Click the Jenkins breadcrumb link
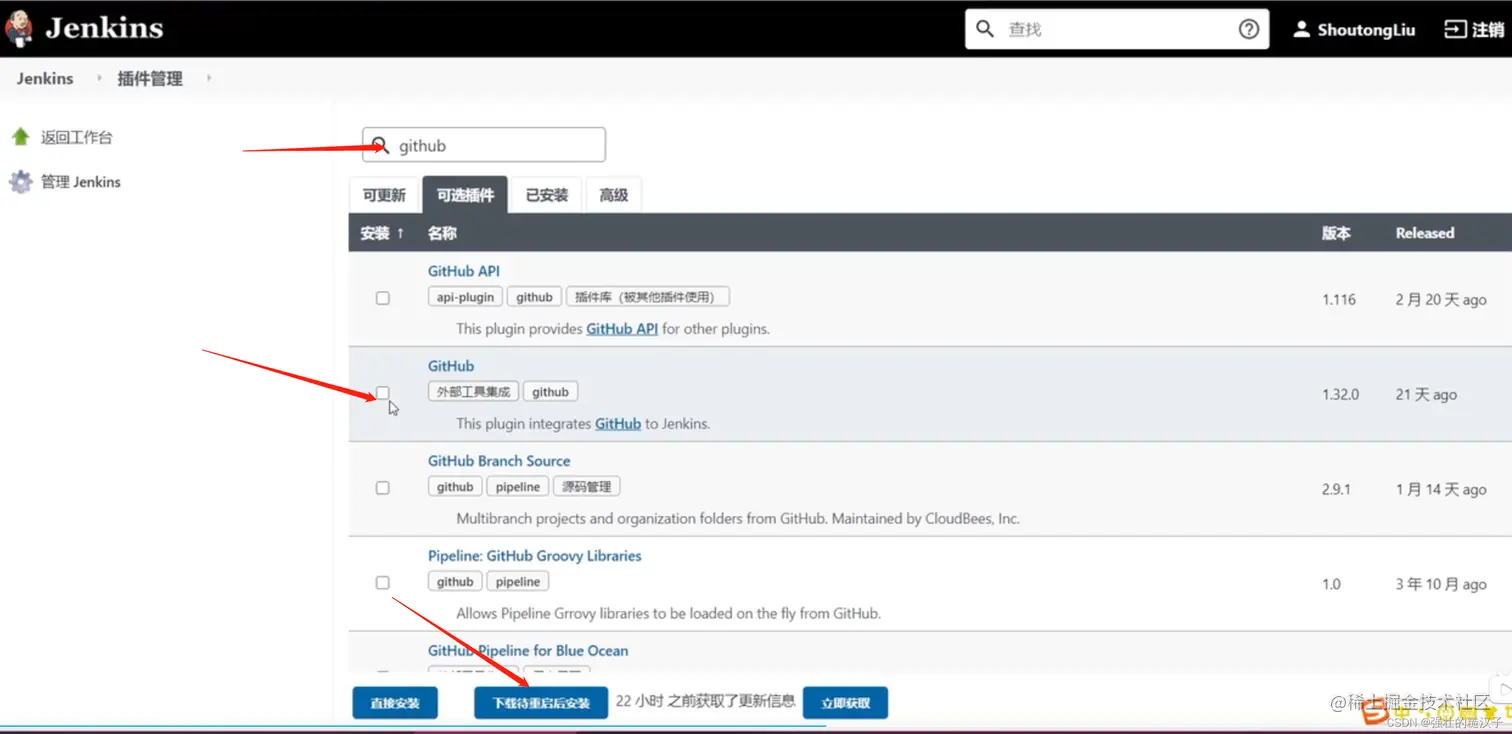The image size is (1512, 734). 45,78
